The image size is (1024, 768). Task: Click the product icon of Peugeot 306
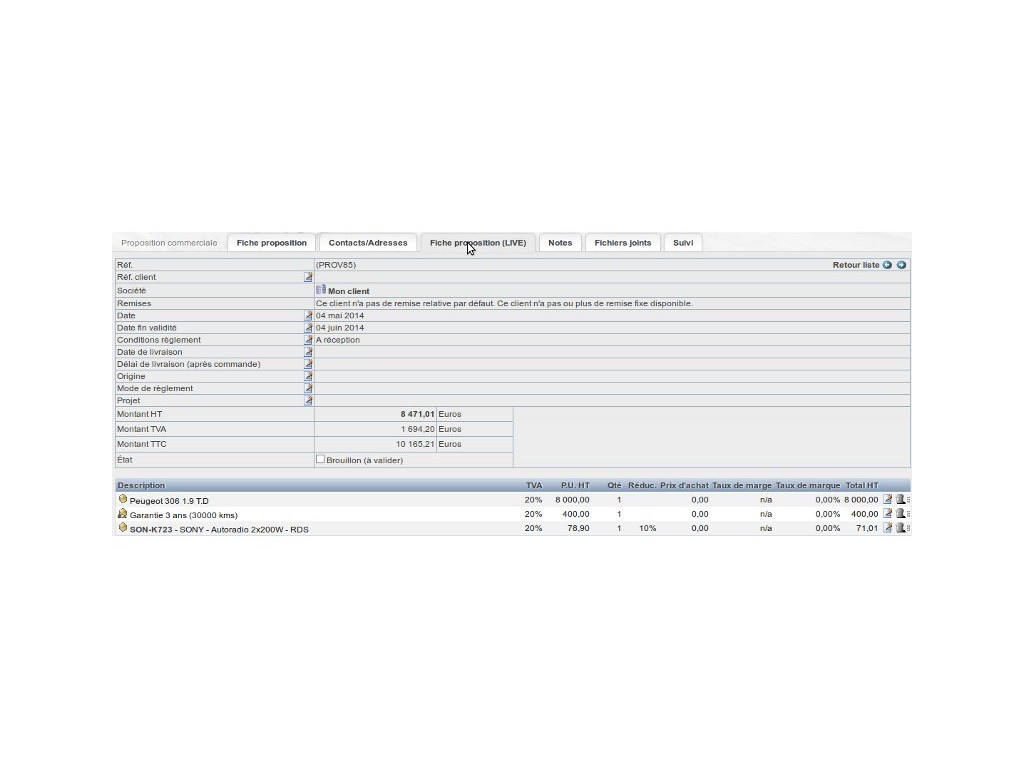tap(123, 499)
